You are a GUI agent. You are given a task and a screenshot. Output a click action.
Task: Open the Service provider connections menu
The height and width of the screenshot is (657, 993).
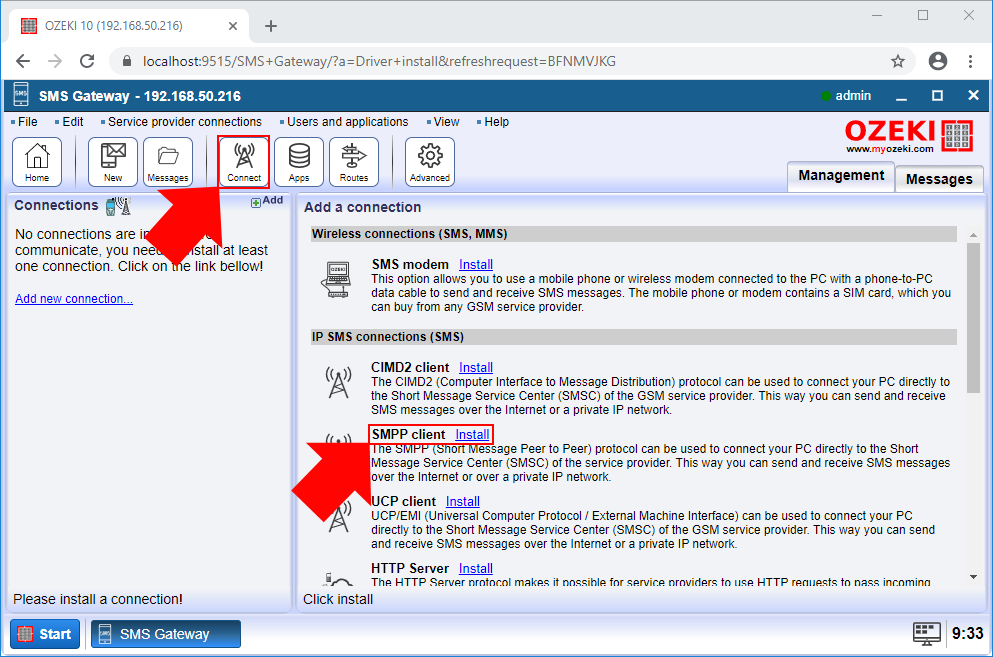[x=182, y=121]
